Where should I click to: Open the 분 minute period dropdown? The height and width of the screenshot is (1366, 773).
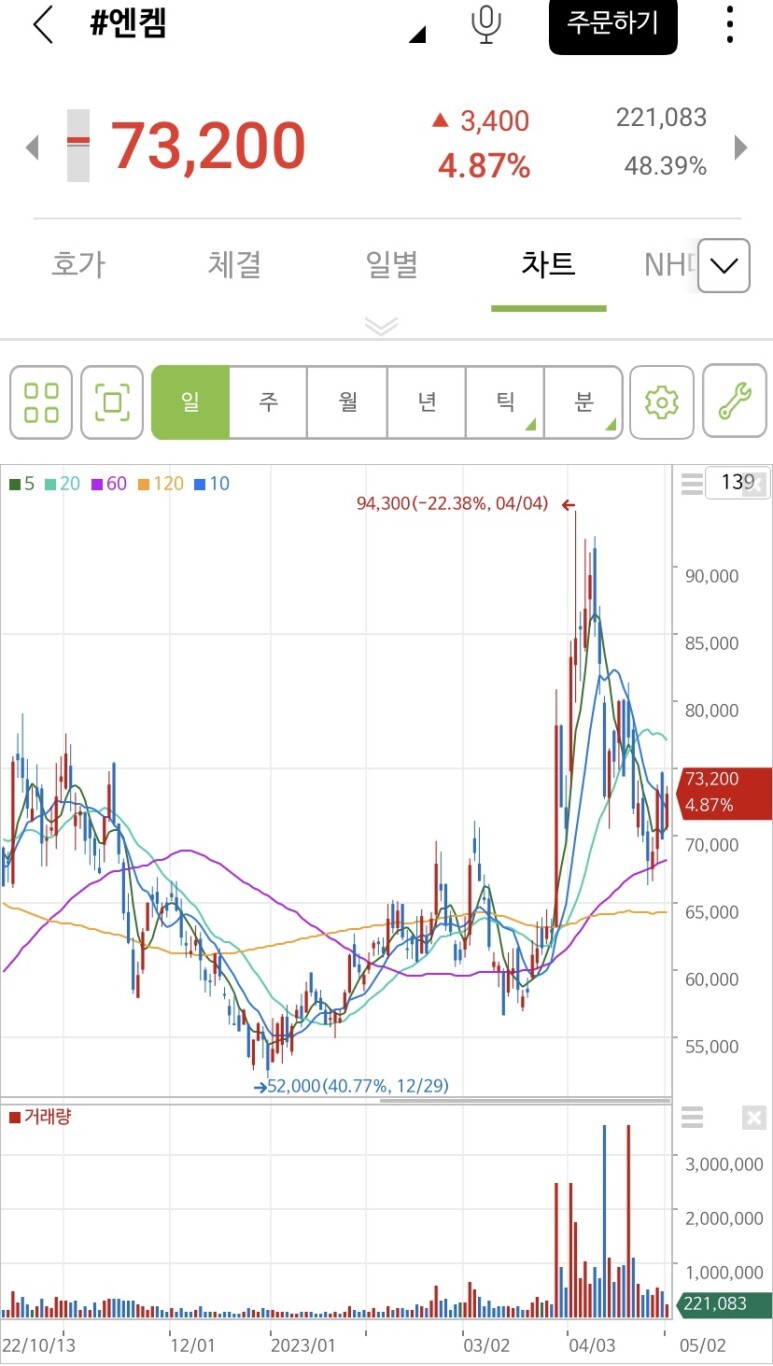pyautogui.click(x=583, y=402)
